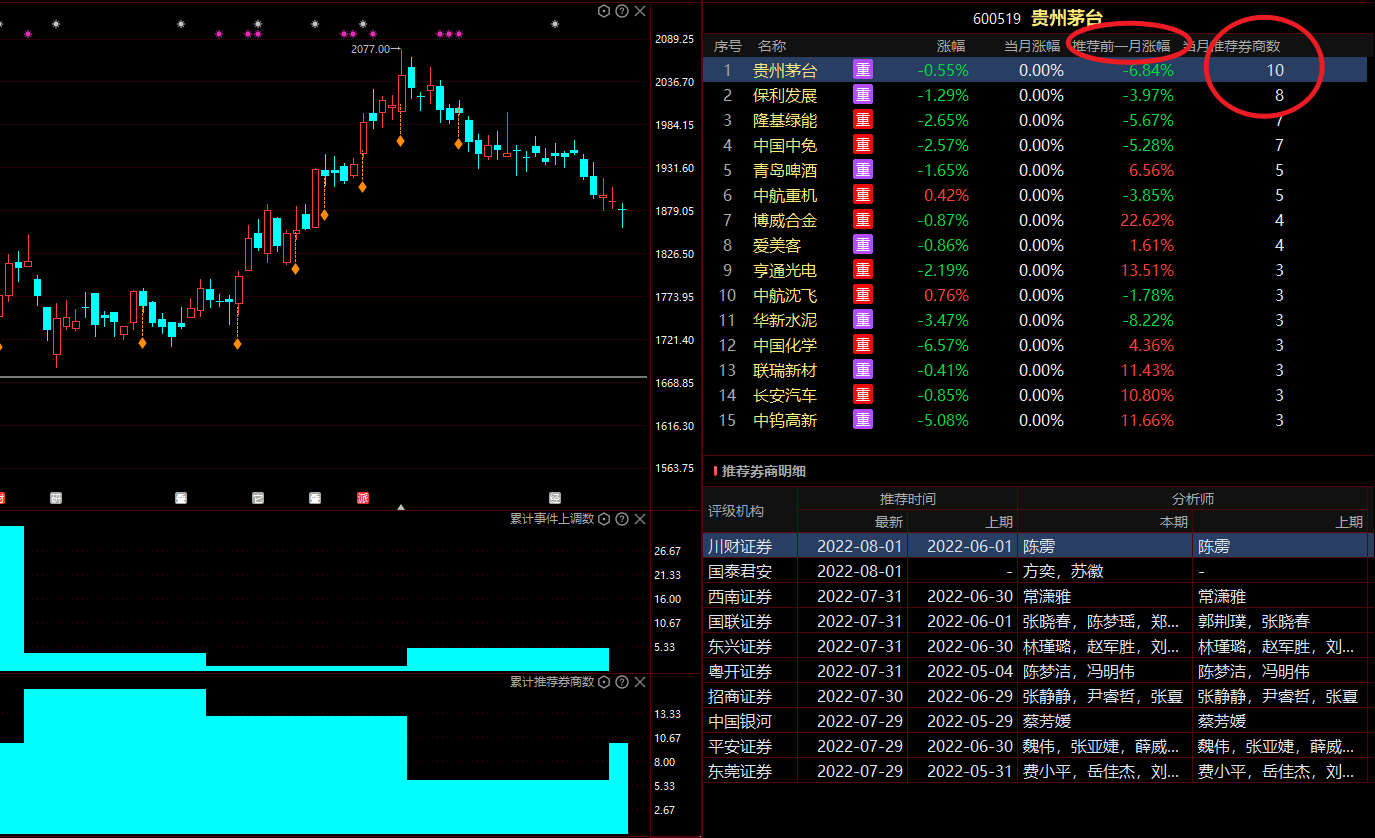
Task: Select broker 国泰君安 row
Action: 1038,571
